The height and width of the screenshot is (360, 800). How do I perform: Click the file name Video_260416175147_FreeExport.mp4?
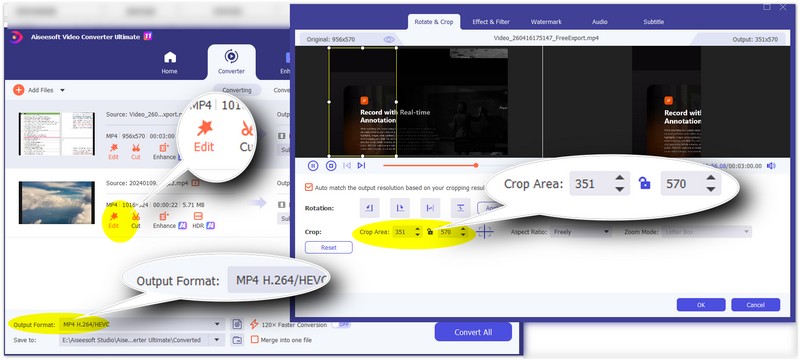coord(546,38)
